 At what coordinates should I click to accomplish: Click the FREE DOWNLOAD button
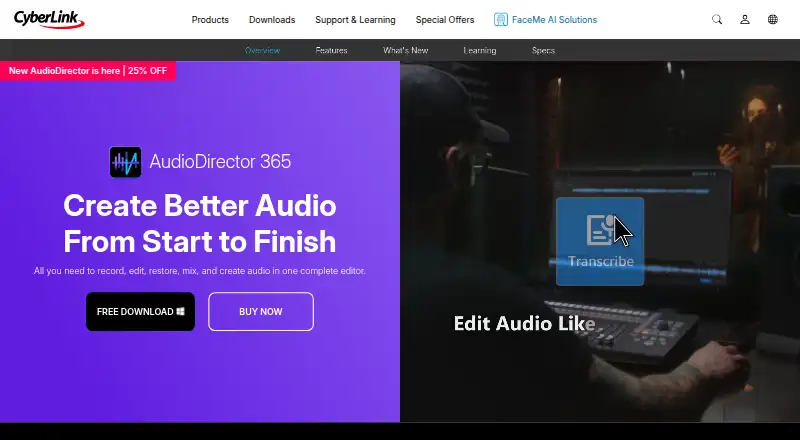[x=140, y=311]
